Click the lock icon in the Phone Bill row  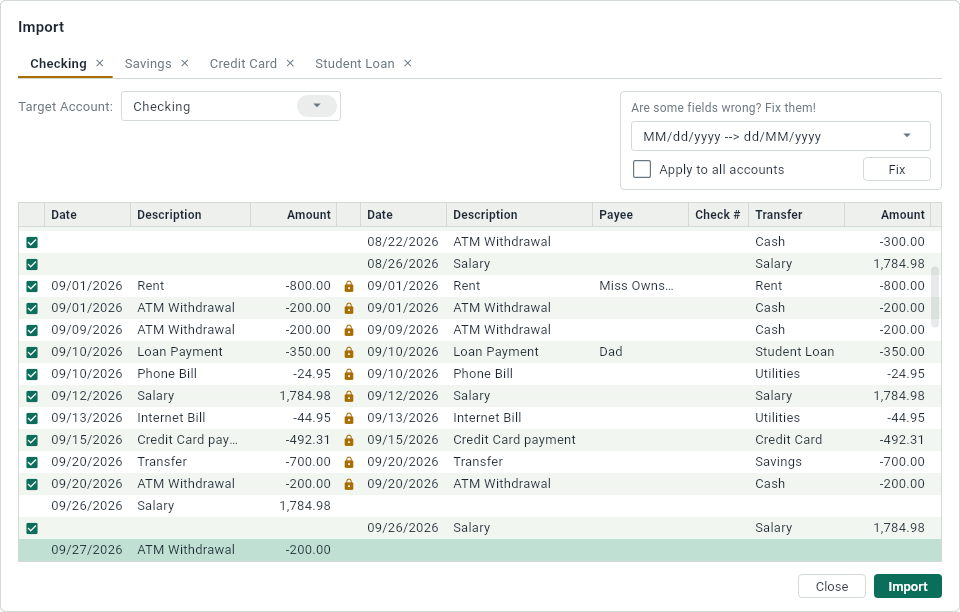click(349, 374)
